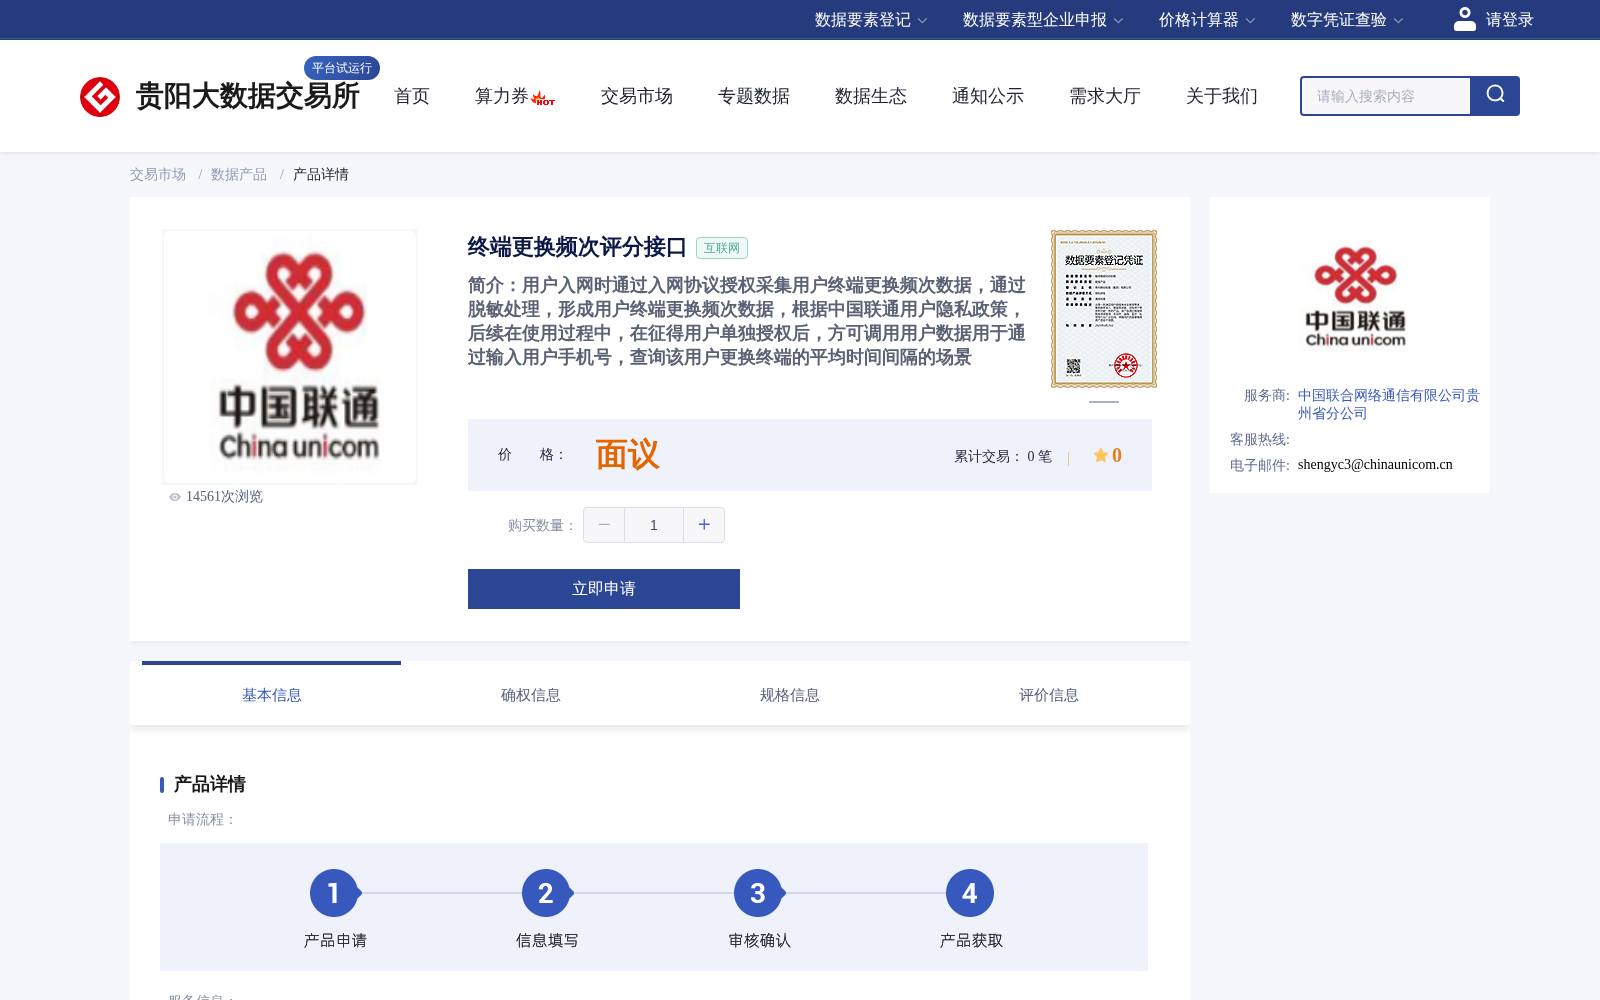Click the large China Unicom product image
Viewport: 1600px width, 1000px height.
(290, 357)
